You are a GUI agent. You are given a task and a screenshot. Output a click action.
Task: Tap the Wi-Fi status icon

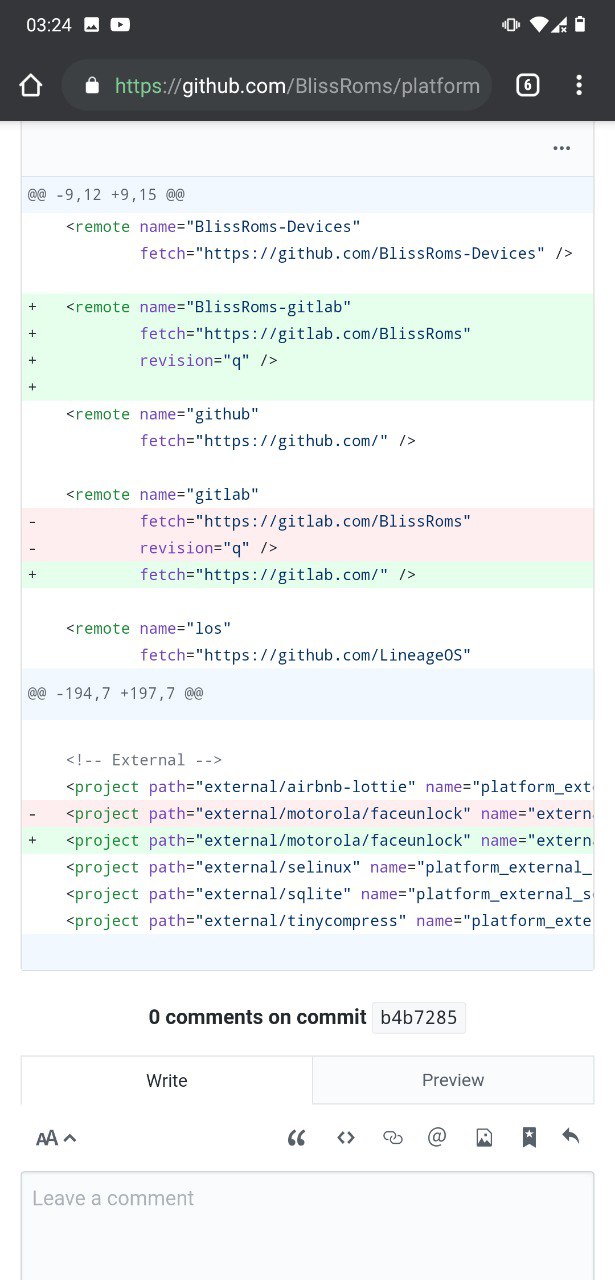540,25
